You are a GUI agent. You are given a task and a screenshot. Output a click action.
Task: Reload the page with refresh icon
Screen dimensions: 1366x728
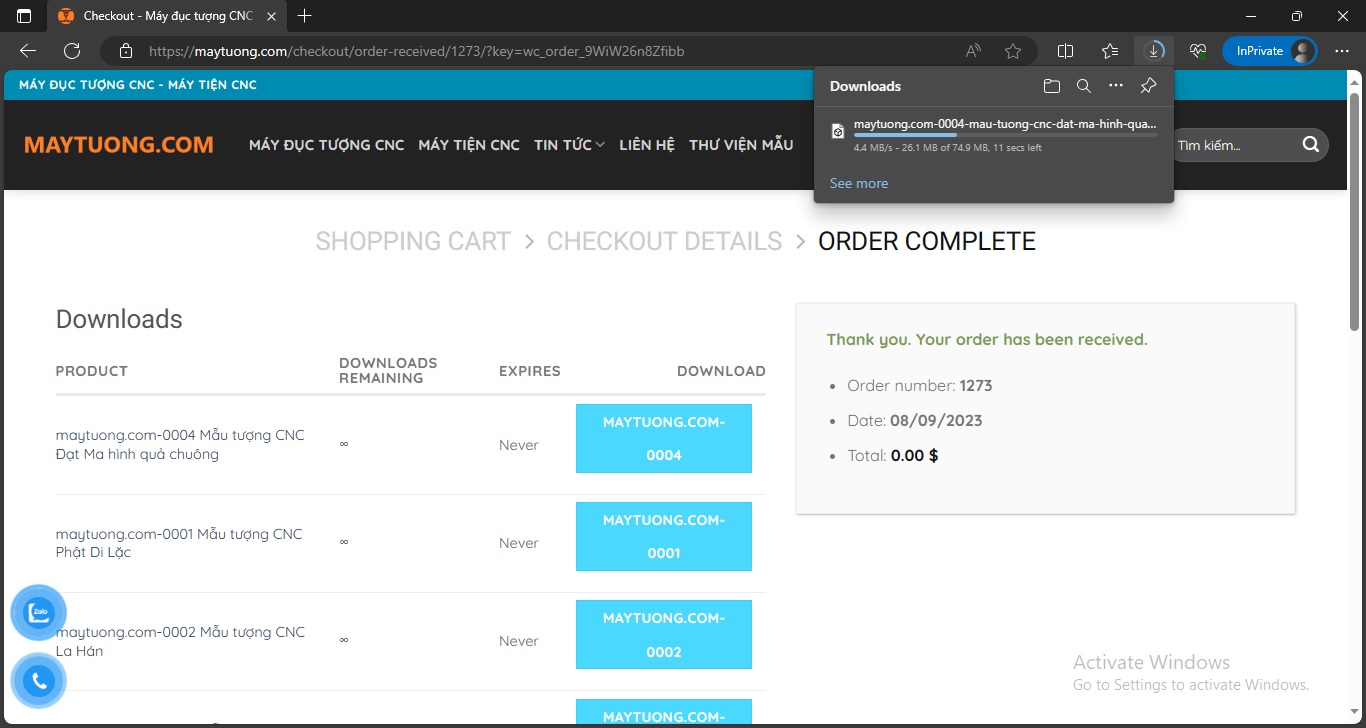click(72, 51)
